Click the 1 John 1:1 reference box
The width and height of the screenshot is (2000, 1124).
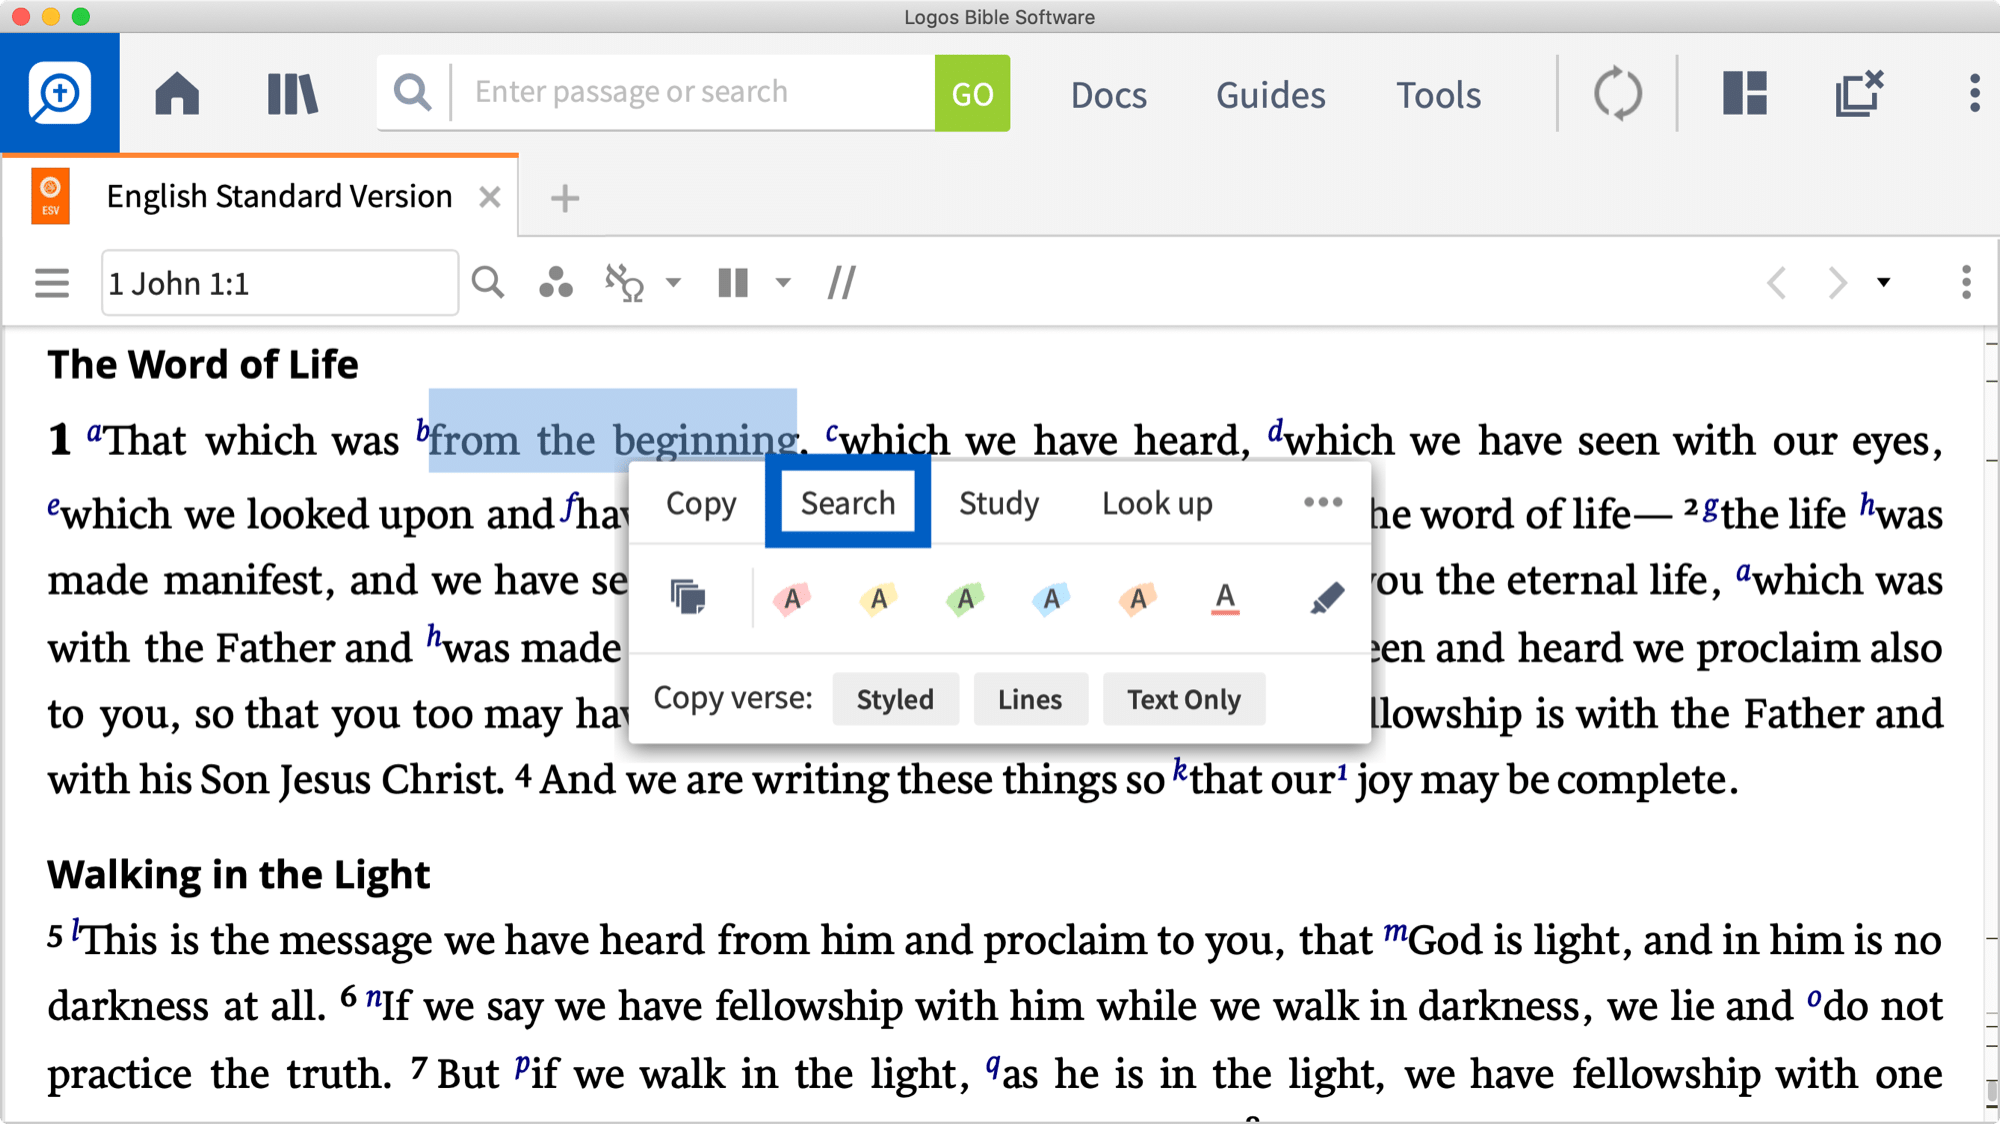[x=279, y=283]
